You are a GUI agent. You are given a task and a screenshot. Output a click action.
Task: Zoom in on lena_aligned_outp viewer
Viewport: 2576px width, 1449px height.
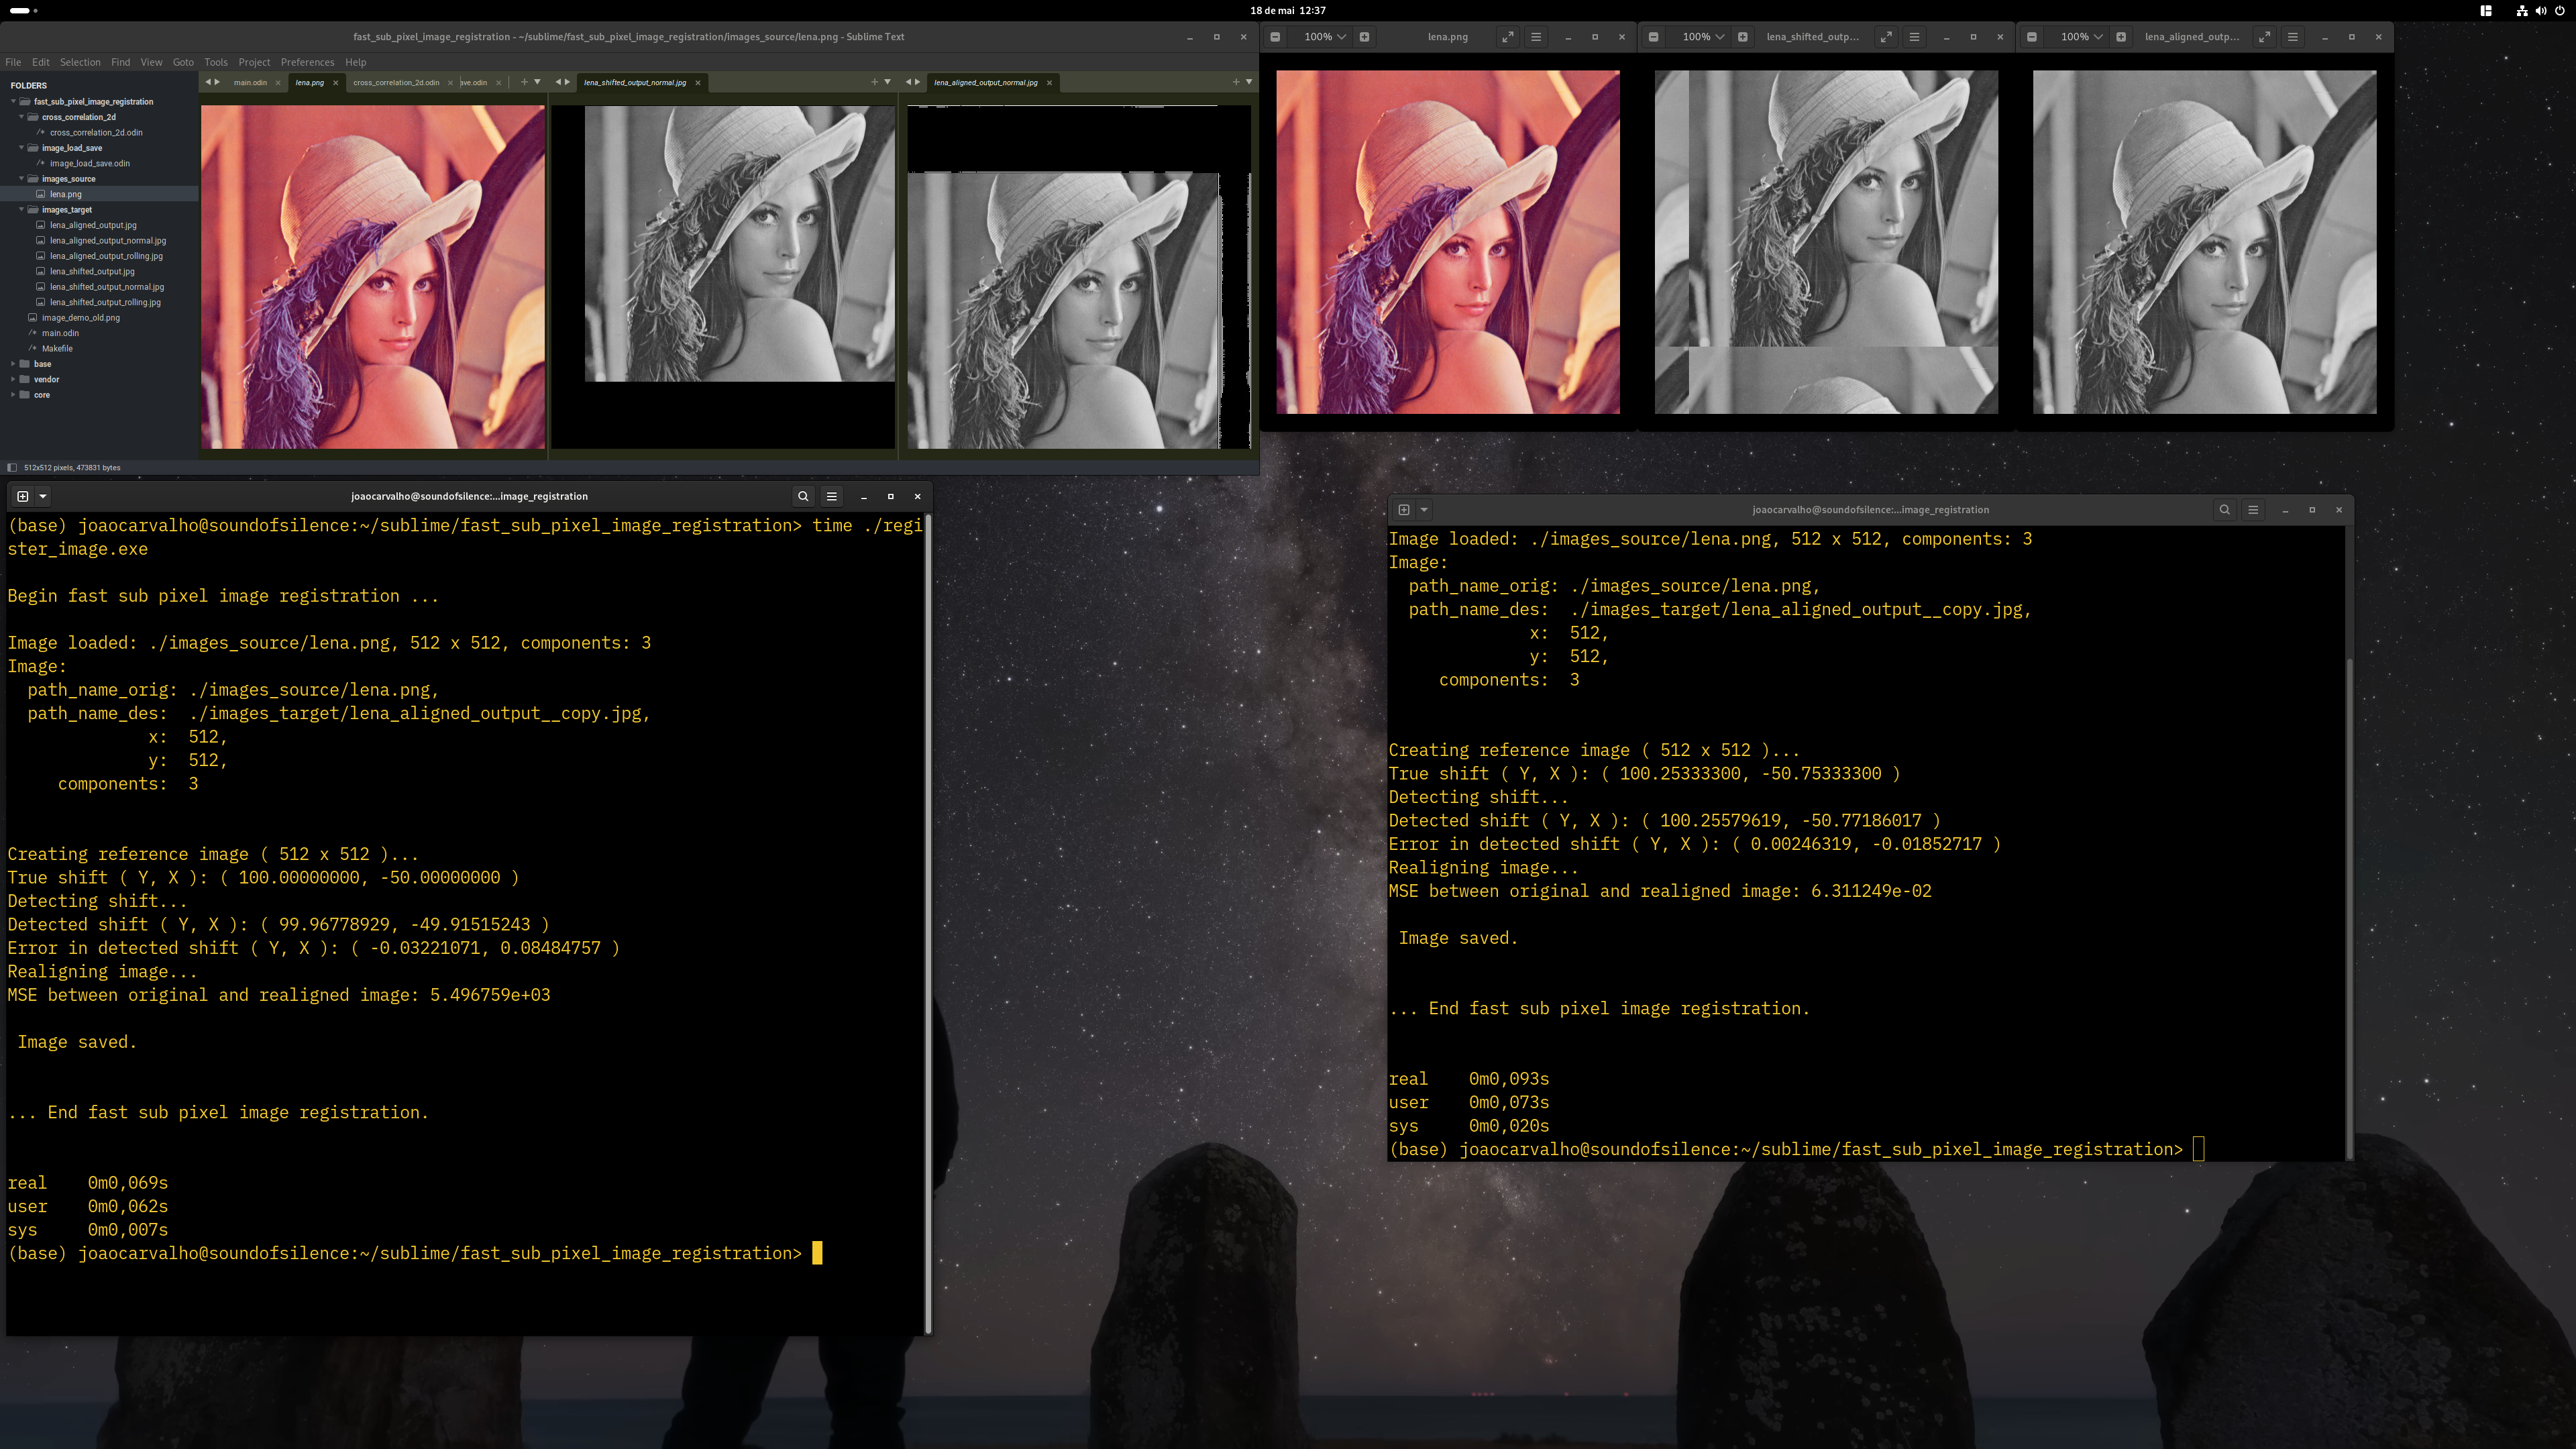pyautogui.click(x=2121, y=37)
